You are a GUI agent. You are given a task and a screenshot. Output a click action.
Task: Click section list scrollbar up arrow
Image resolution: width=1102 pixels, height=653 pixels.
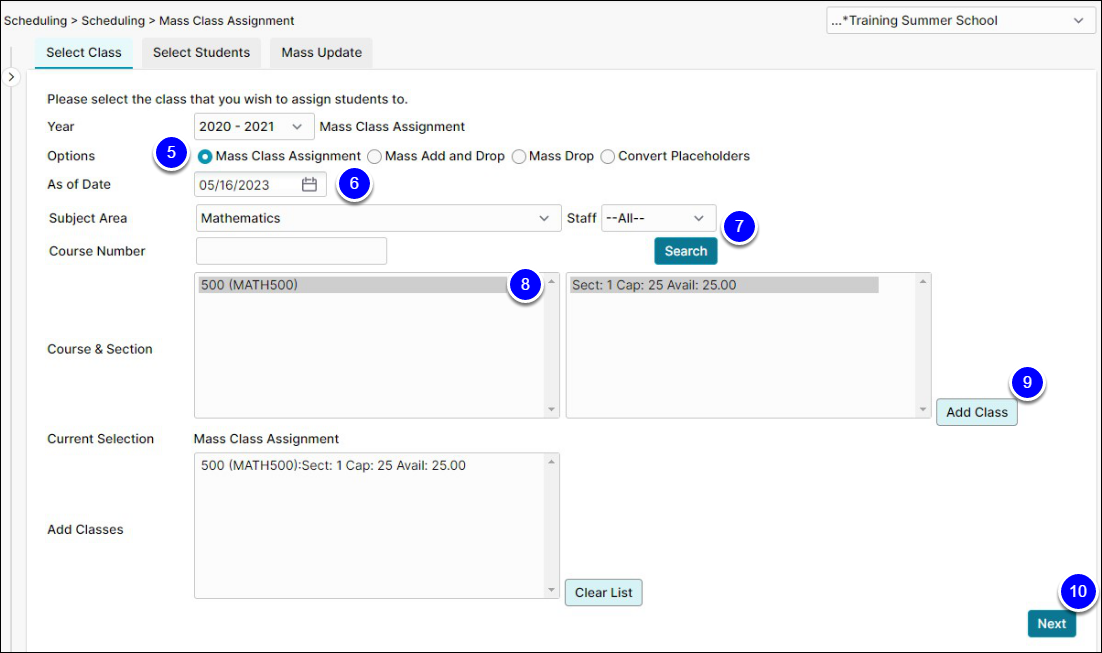[x=923, y=281]
